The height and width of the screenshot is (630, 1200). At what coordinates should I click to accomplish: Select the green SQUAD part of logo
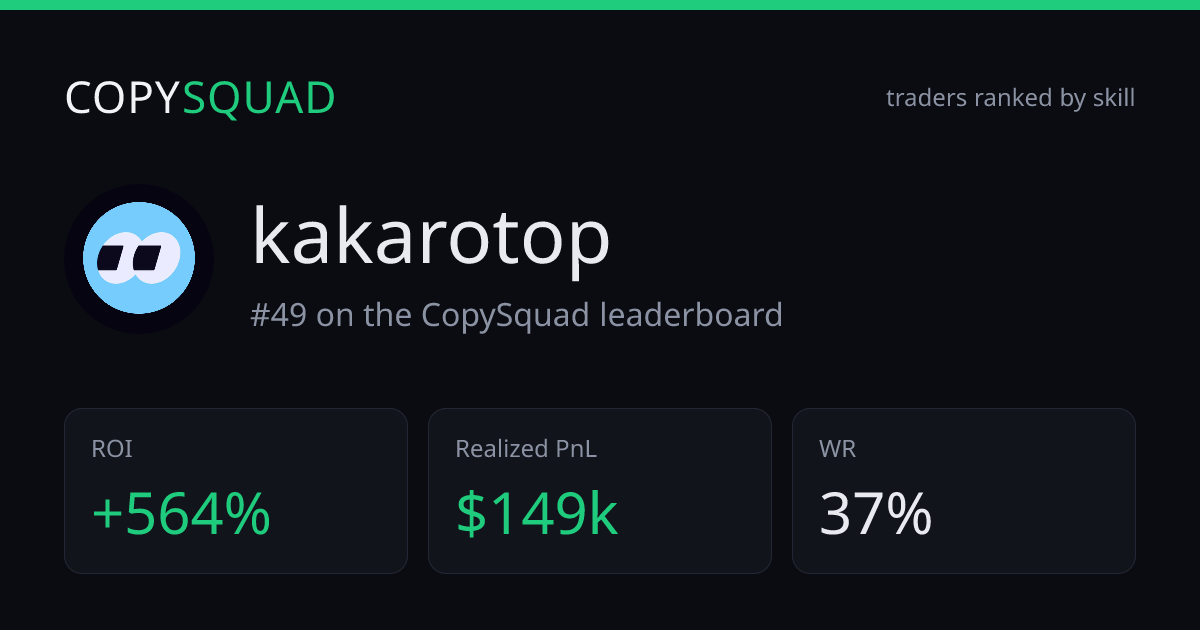click(259, 98)
